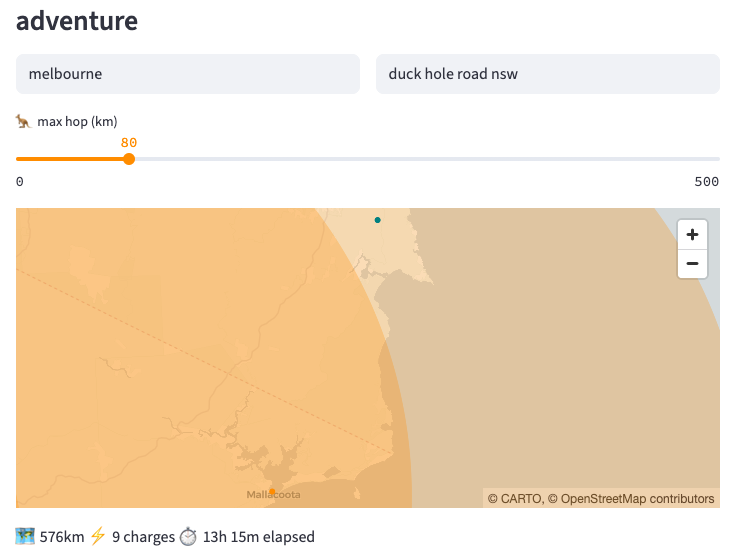Click the map zoom in plus button
739x560 pixels.
pos(692,234)
